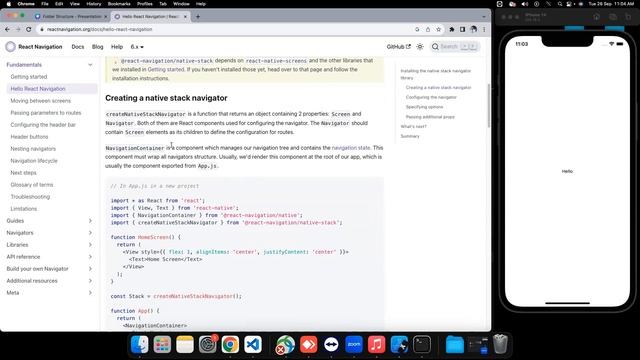Open the Trash in the Dock
Image resolution: width=640 pixels, height=360 pixels.
(x=500, y=344)
